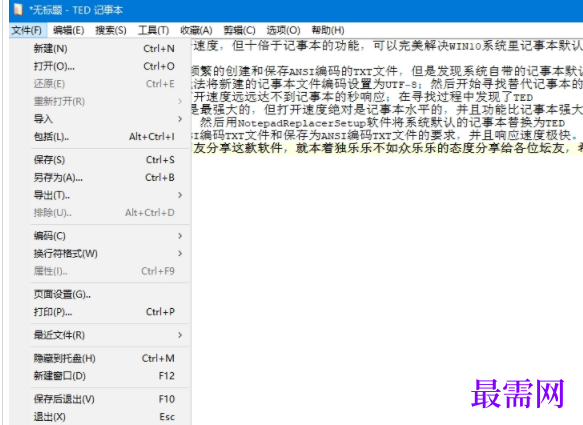Click the TED Notepad title bar icon
Screen dimensions: 583x425
(x=18, y=10)
